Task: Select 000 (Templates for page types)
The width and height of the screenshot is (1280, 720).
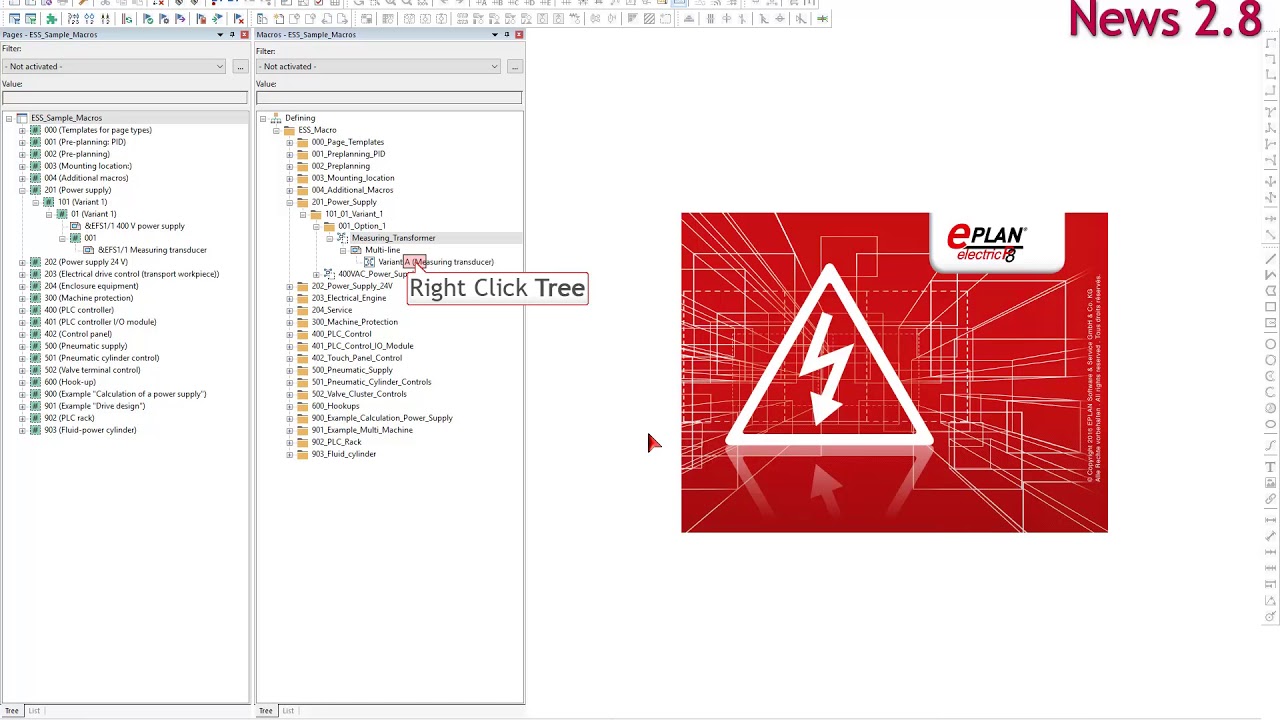Action: (x=98, y=130)
